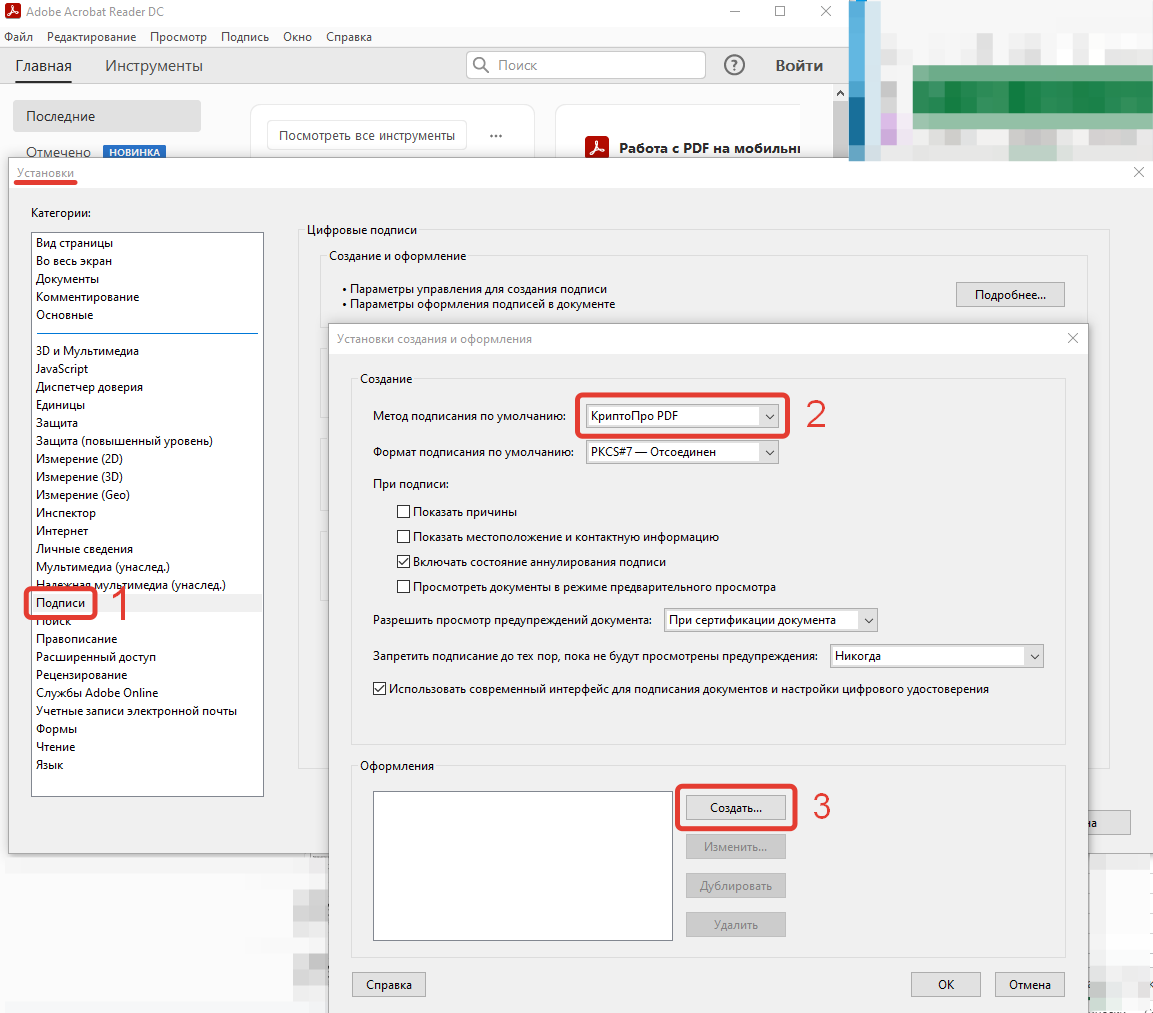Expand the Никогда dropdown
1153x1013 pixels.
click(936, 656)
